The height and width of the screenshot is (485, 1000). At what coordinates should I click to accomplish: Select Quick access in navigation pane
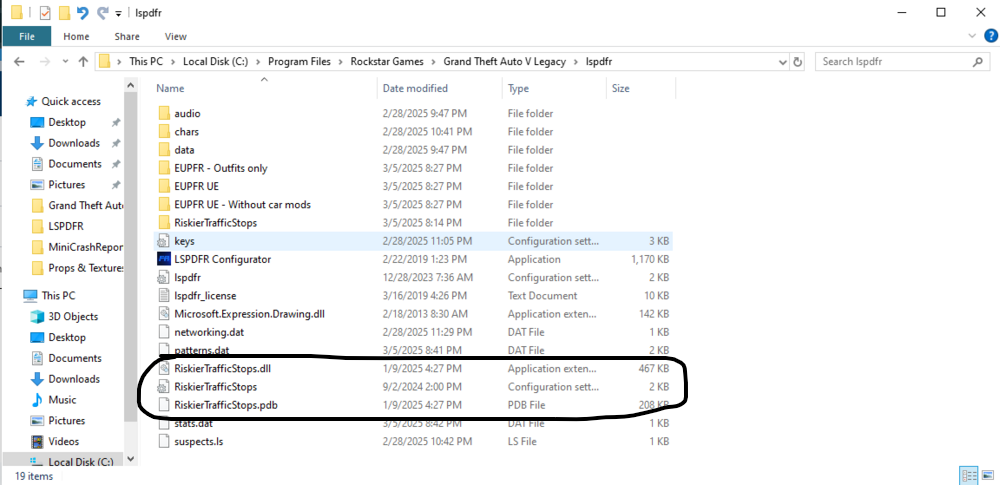click(x=71, y=101)
